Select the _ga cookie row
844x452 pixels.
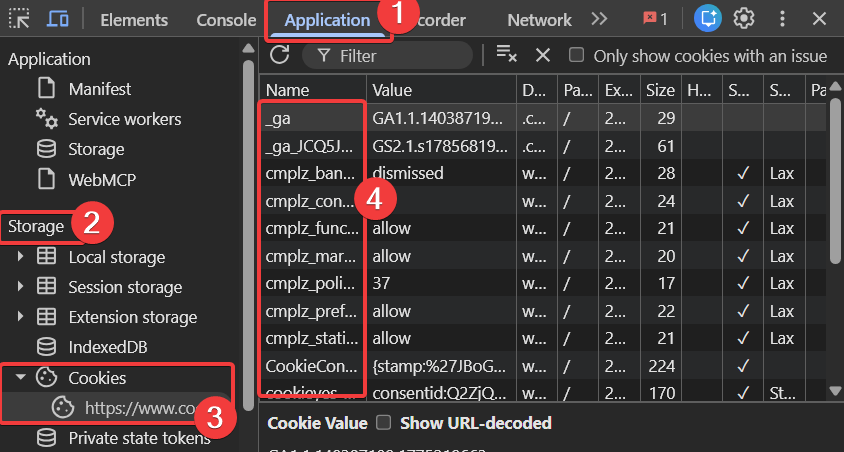tap(544, 118)
